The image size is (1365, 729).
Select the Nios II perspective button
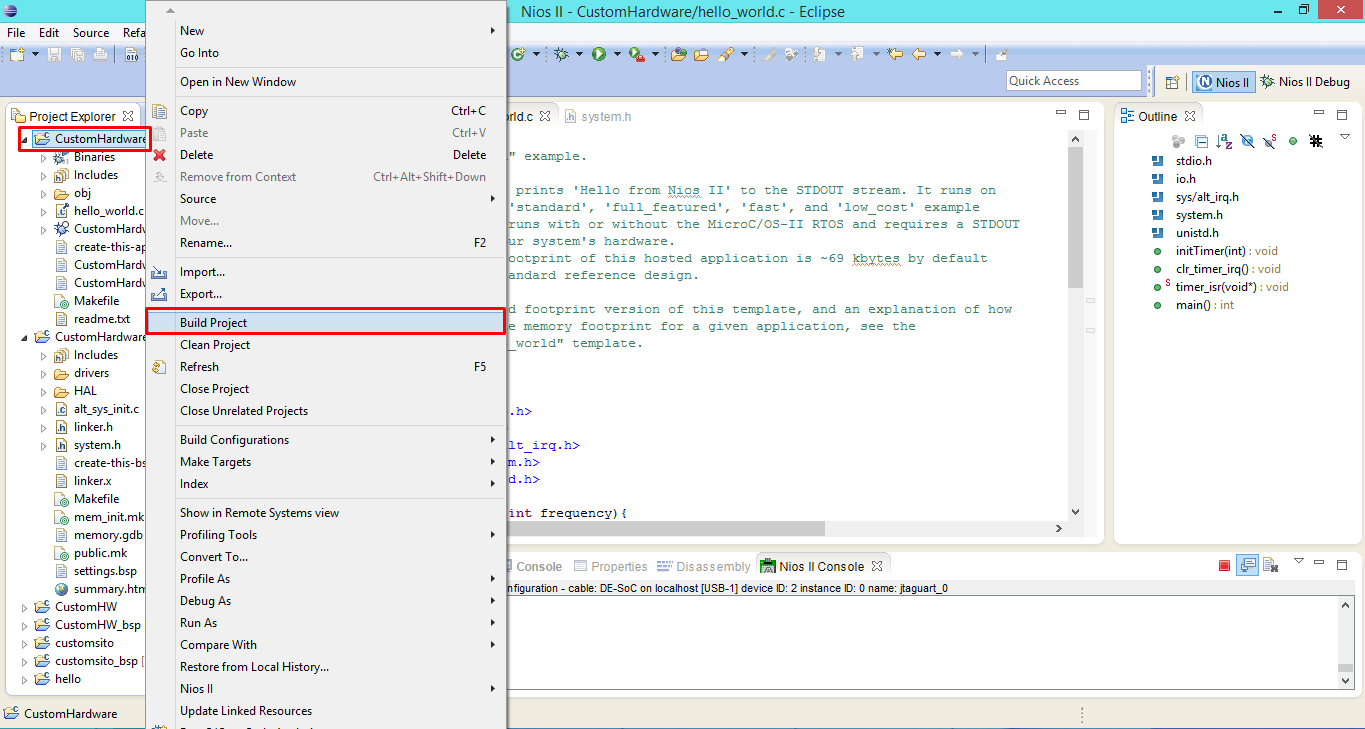tap(1223, 82)
